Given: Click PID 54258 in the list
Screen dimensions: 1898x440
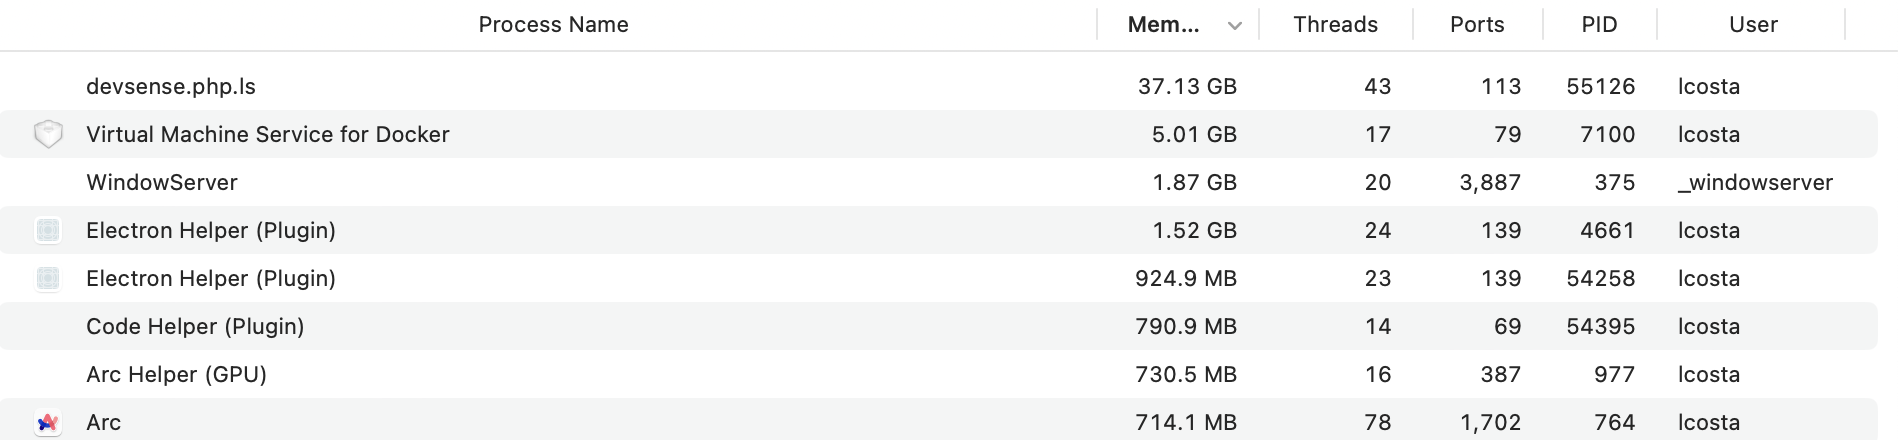Looking at the screenshot, I should (x=1600, y=279).
